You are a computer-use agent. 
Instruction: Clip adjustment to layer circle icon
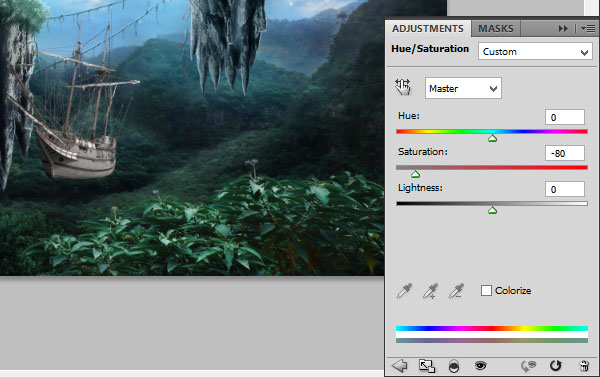click(453, 366)
